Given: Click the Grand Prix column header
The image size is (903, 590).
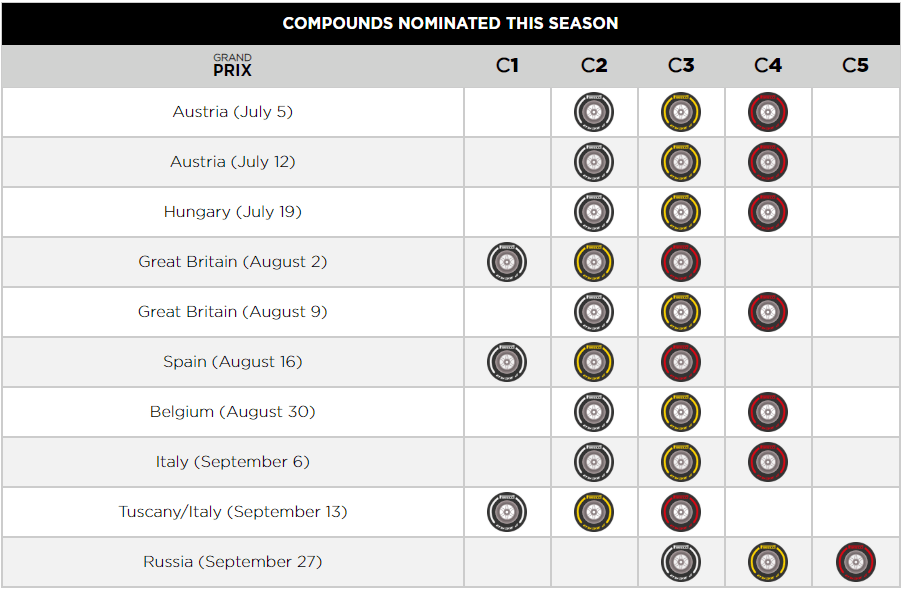Looking at the screenshot, I should [233, 66].
